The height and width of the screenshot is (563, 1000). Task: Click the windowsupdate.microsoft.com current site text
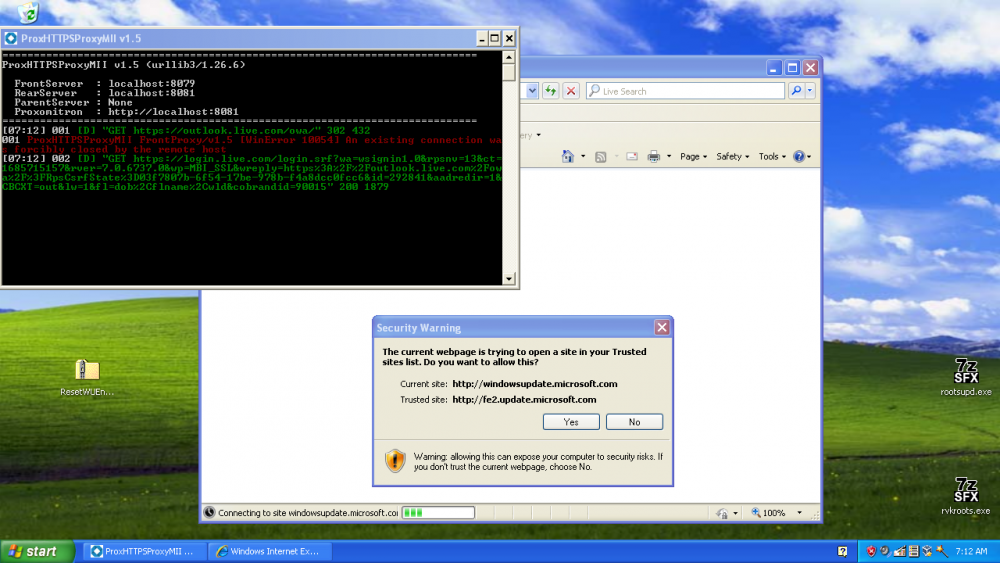click(x=534, y=384)
